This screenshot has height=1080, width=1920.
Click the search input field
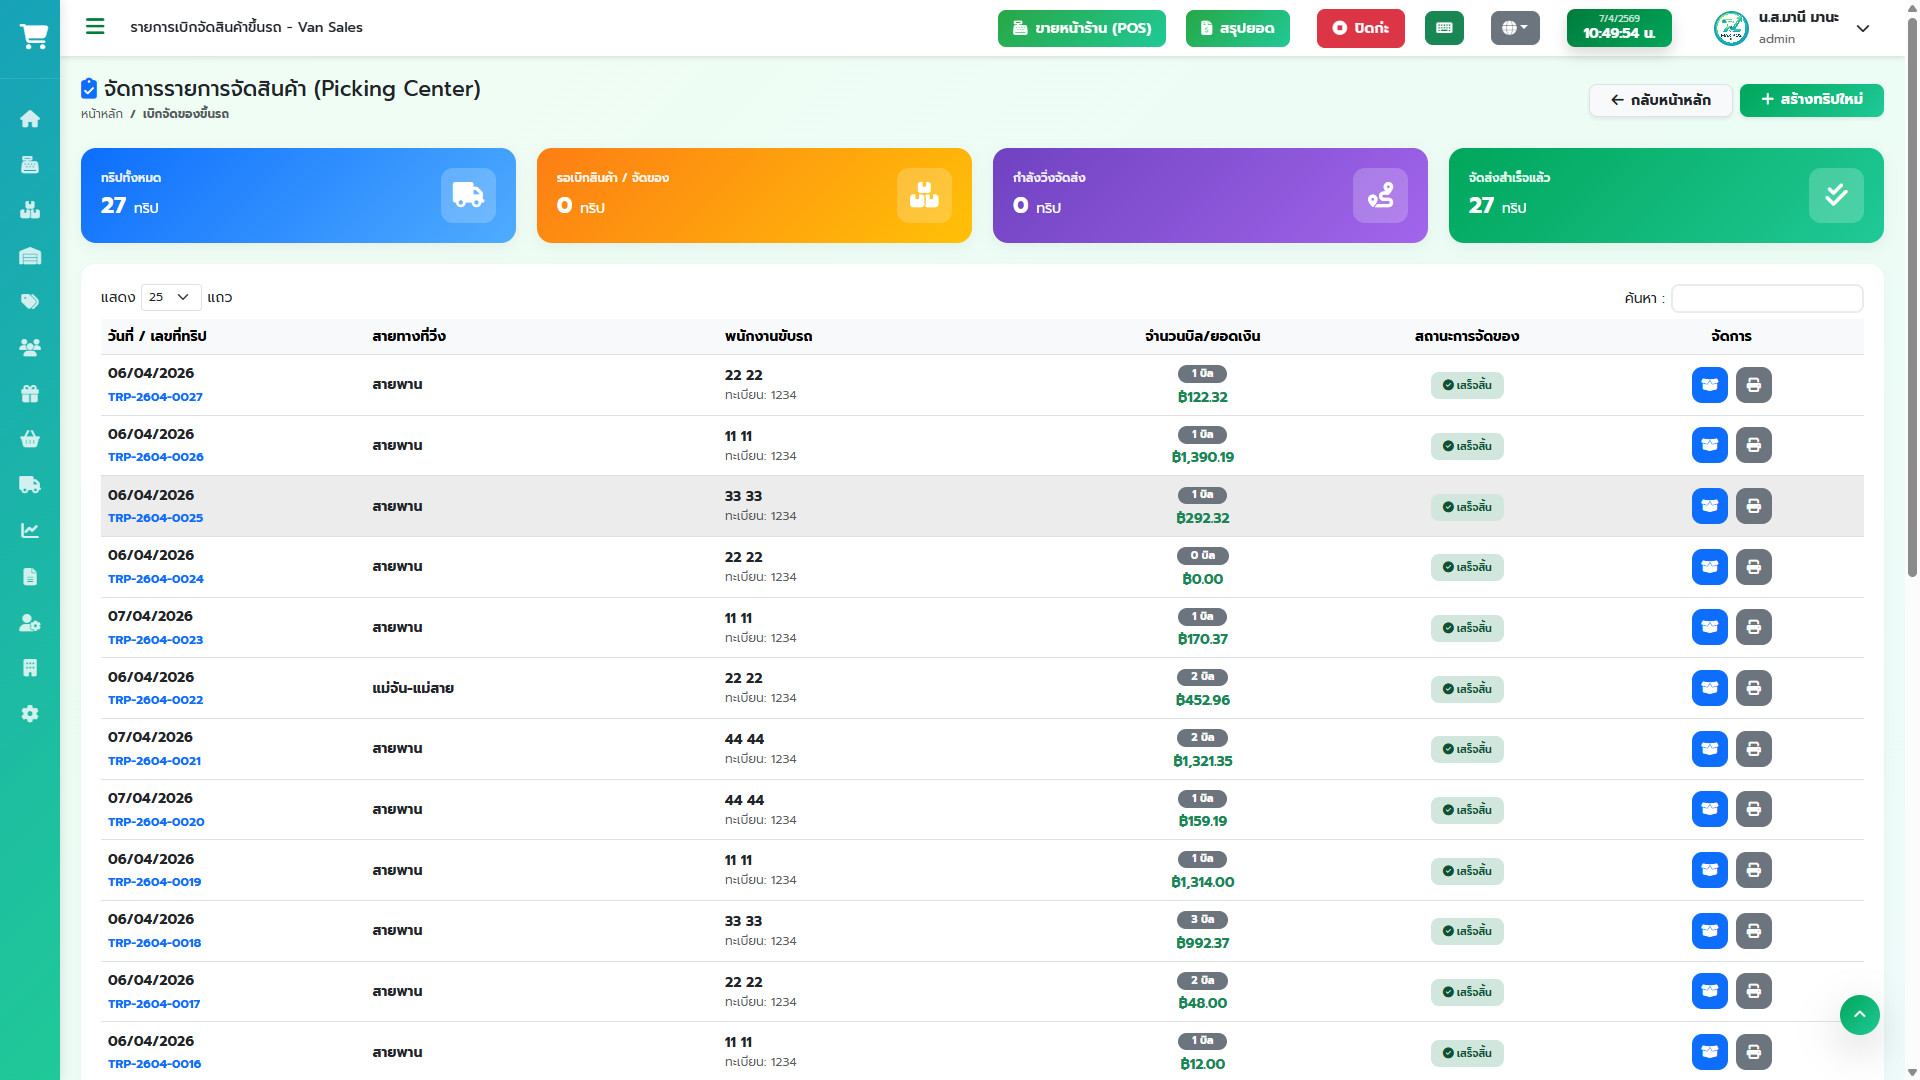tap(1766, 298)
